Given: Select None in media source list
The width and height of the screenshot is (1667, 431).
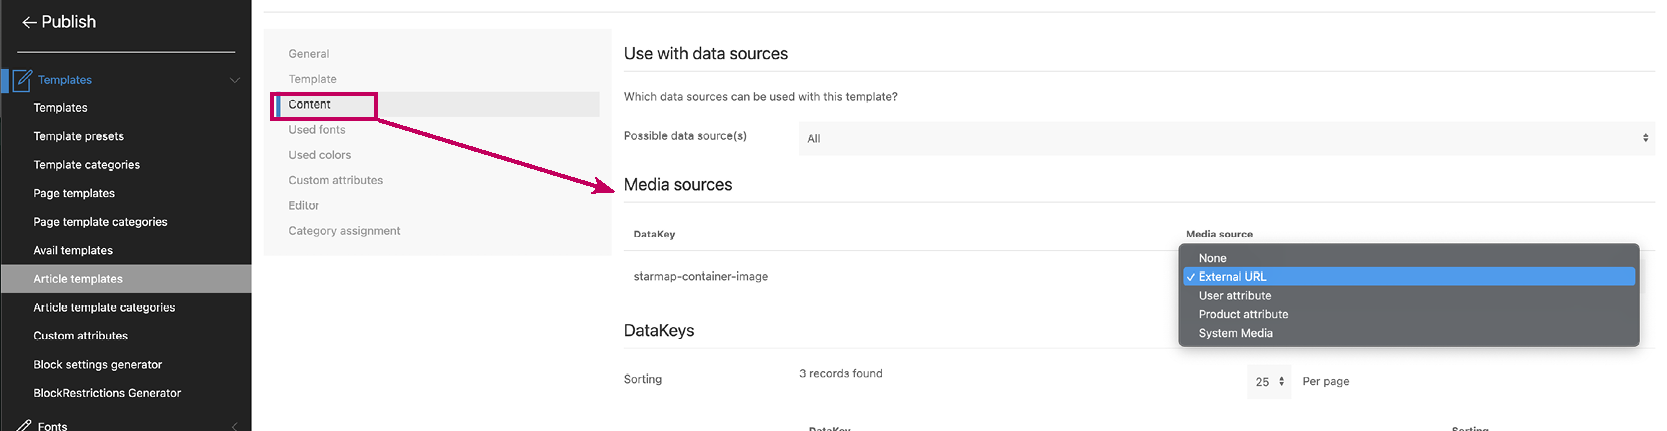Looking at the screenshot, I should tap(1212, 258).
